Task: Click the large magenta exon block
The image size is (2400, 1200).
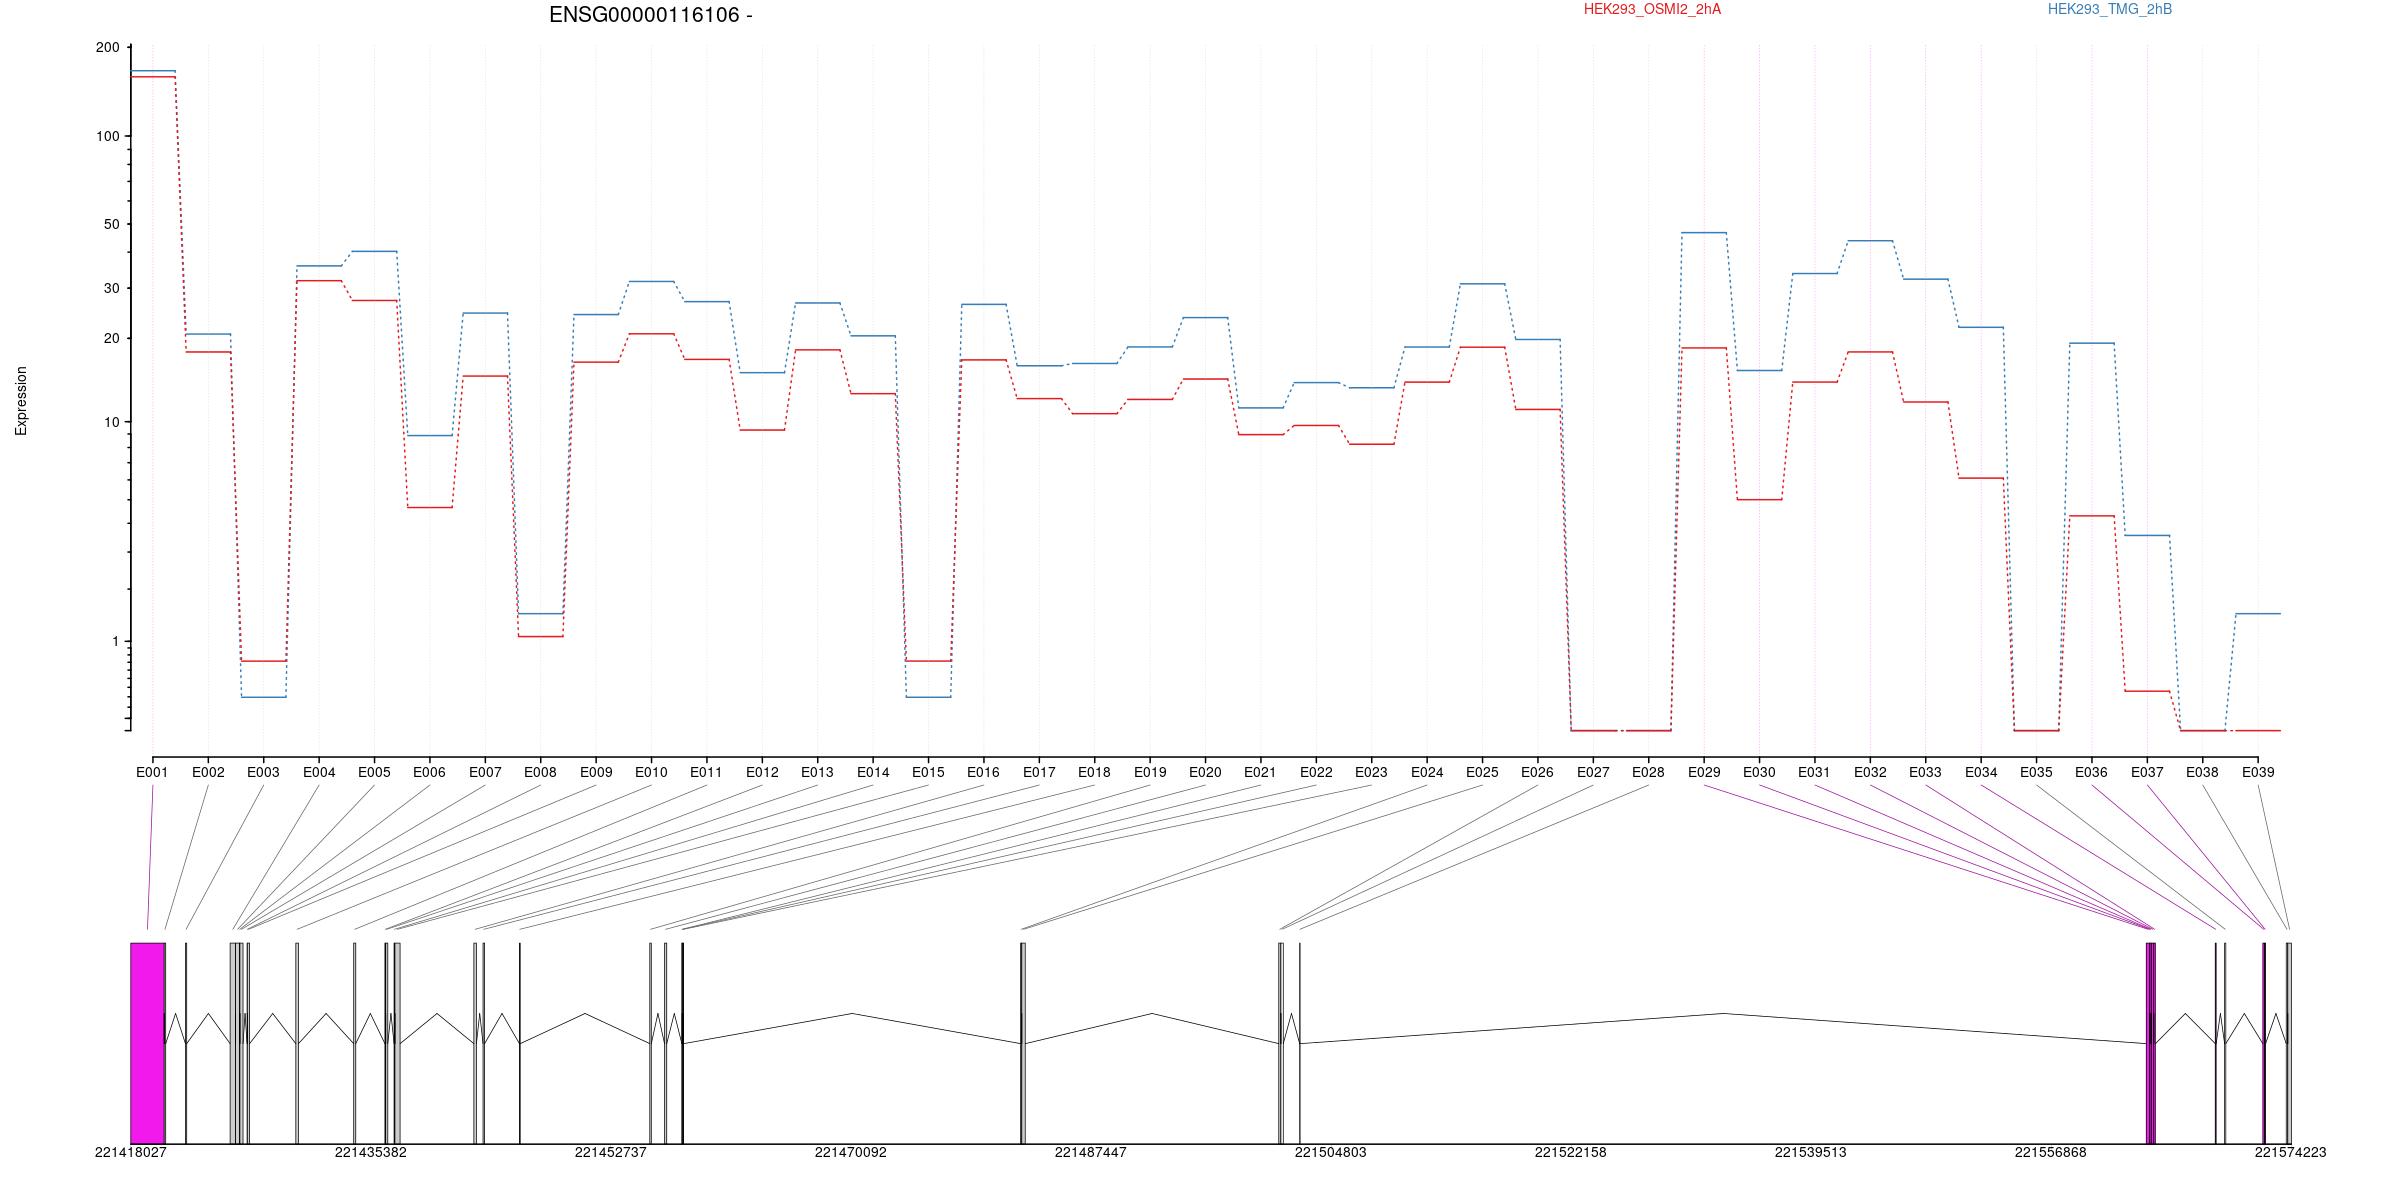Action: tap(148, 1043)
